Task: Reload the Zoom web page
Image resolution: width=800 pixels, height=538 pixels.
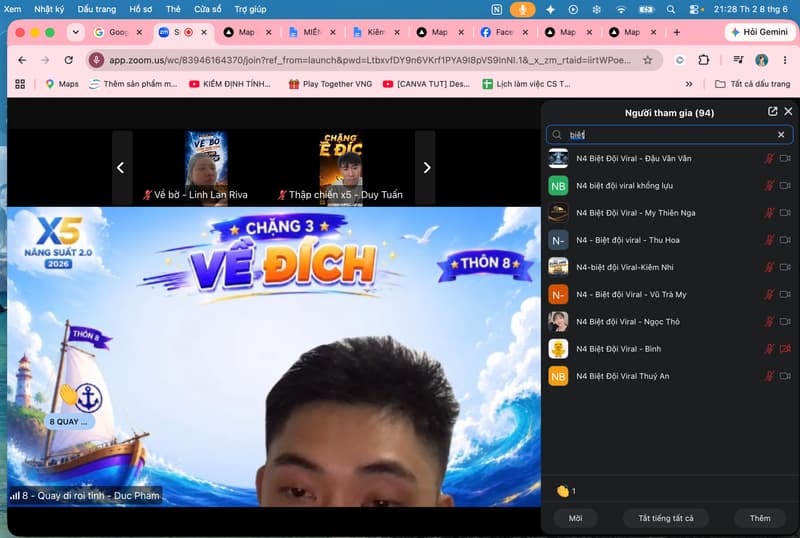Action: (x=68, y=60)
